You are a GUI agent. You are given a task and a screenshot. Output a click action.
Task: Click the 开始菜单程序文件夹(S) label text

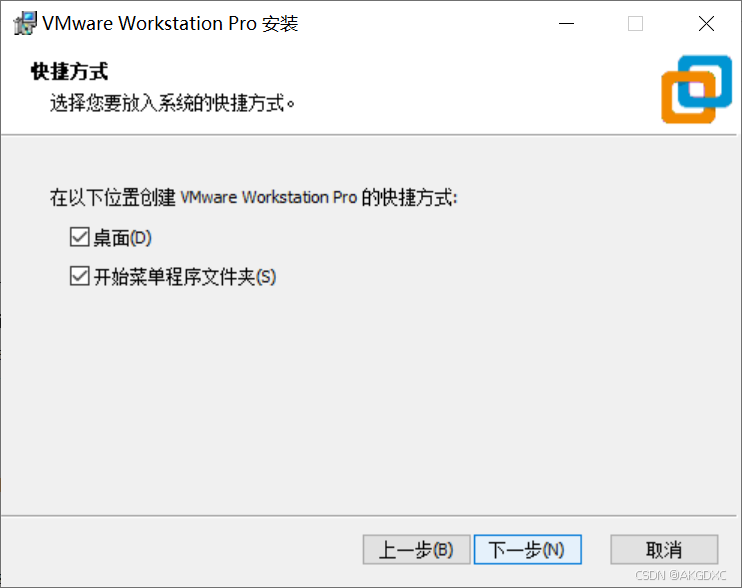tap(185, 277)
